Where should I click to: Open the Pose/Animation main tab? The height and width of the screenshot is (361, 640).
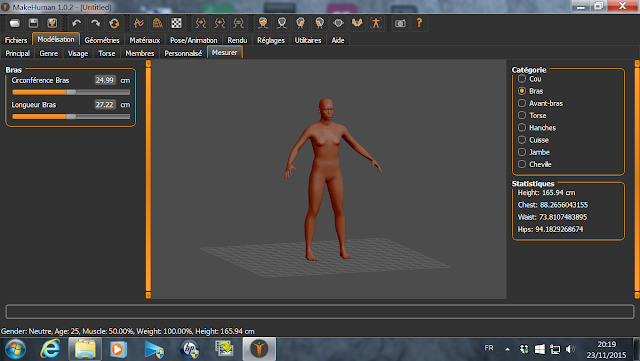tap(193, 40)
